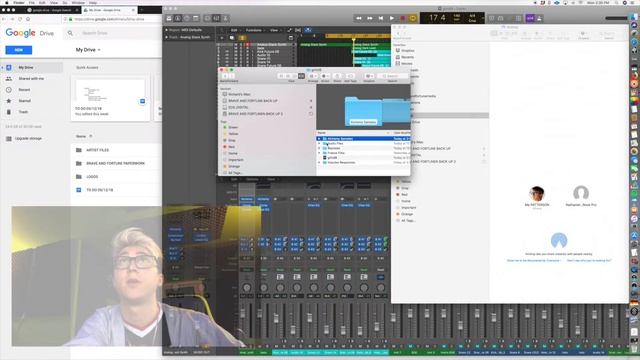
Task: Open Trash in Drive sidebar
Action: pos(23,111)
